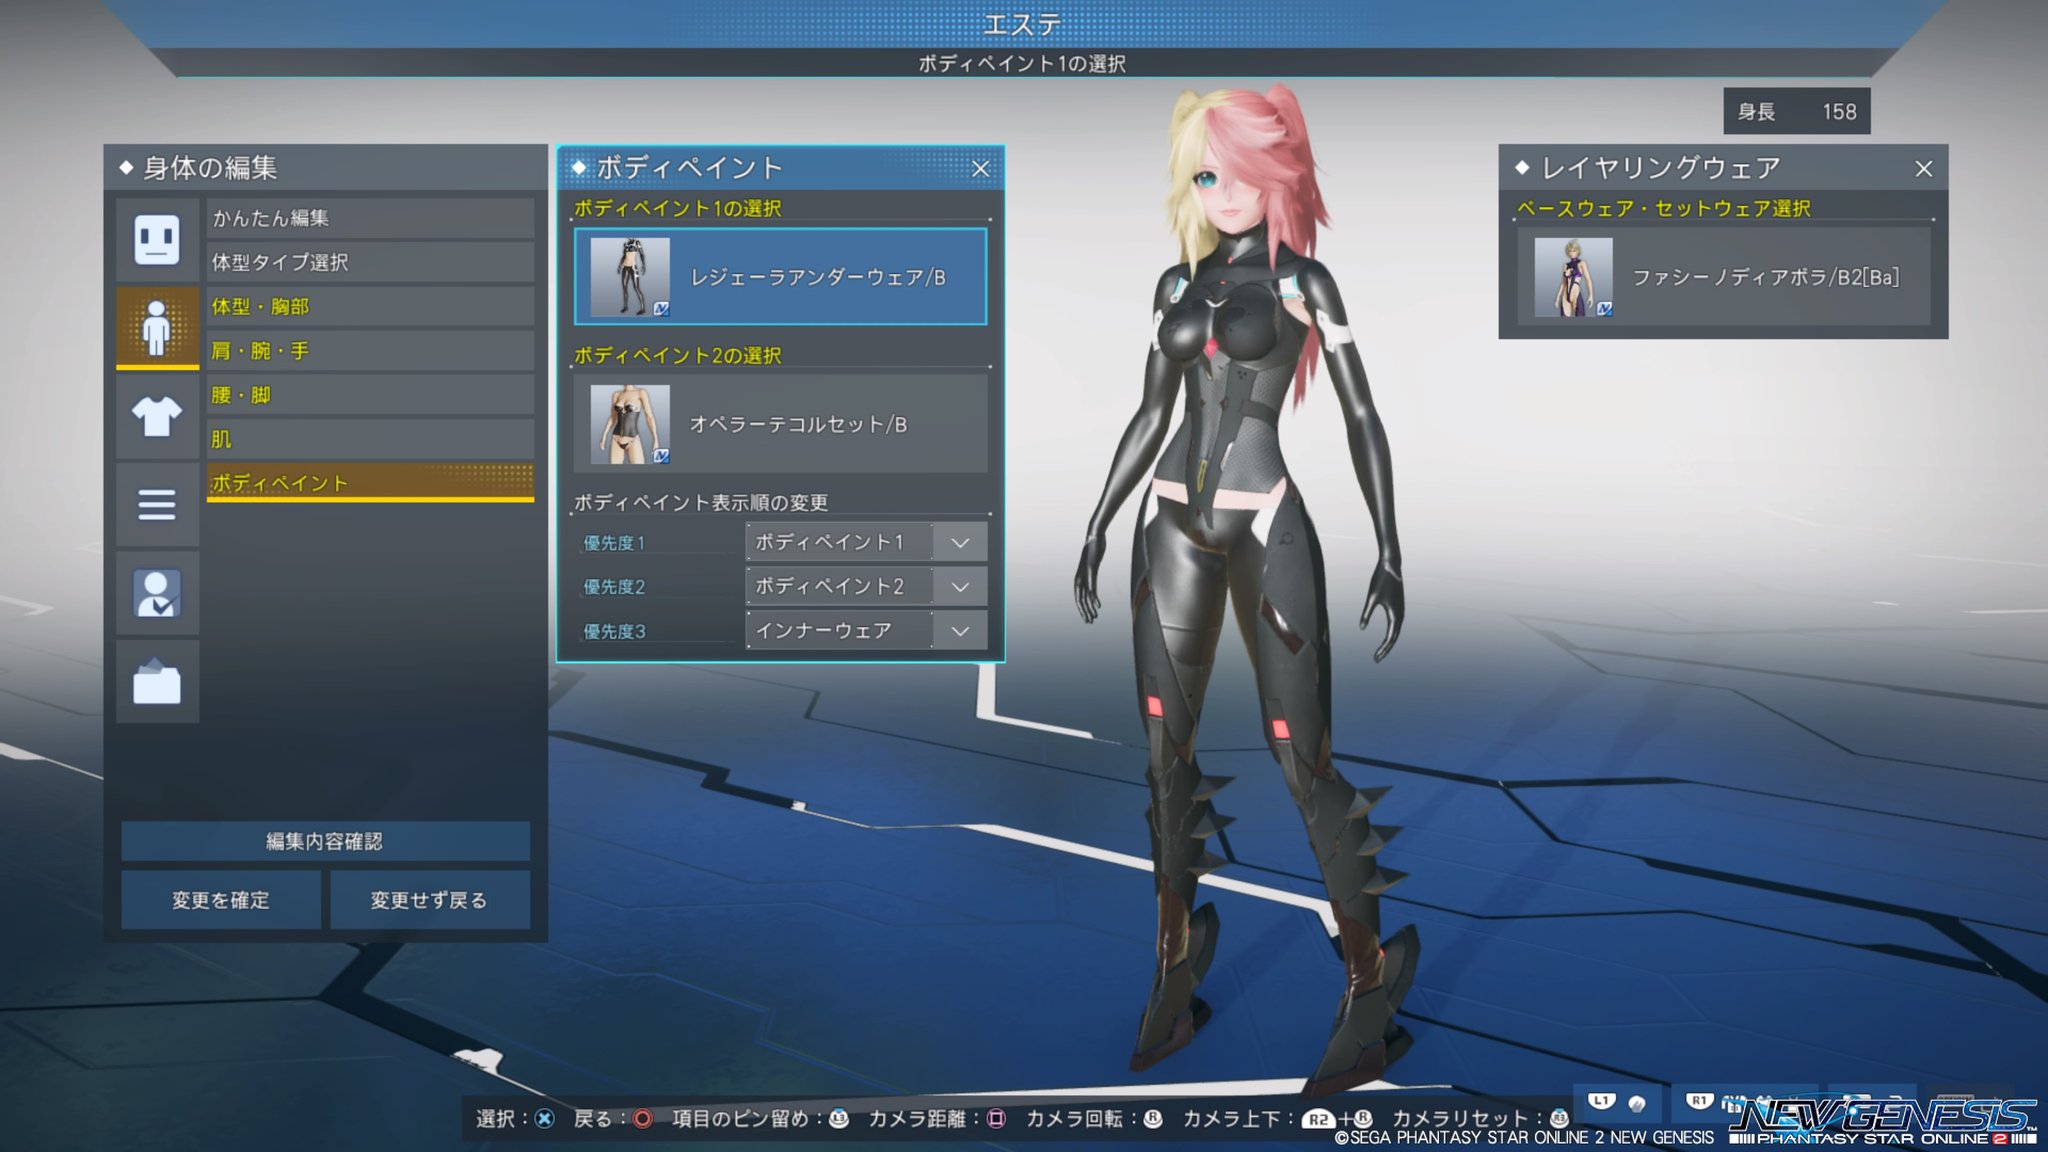Open the 肩・腕・手 menu item
The image size is (2048, 1152).
pos(370,351)
